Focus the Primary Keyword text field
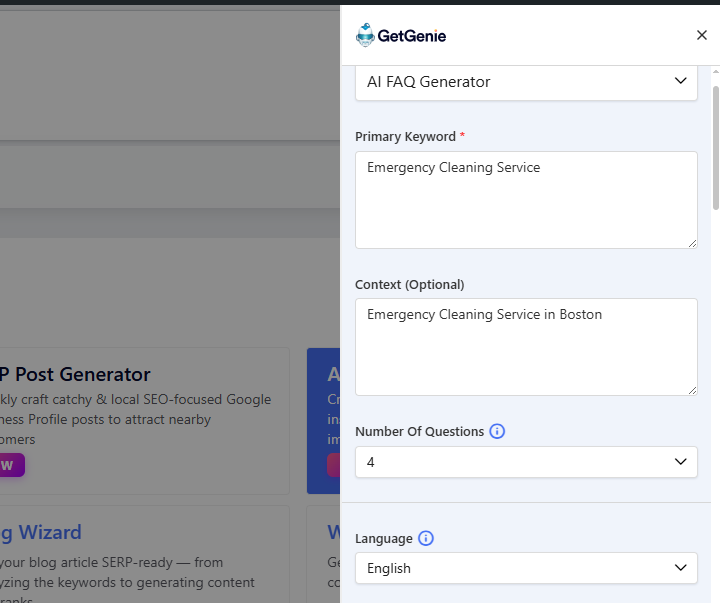Viewport: 720px width, 603px height. click(x=526, y=199)
